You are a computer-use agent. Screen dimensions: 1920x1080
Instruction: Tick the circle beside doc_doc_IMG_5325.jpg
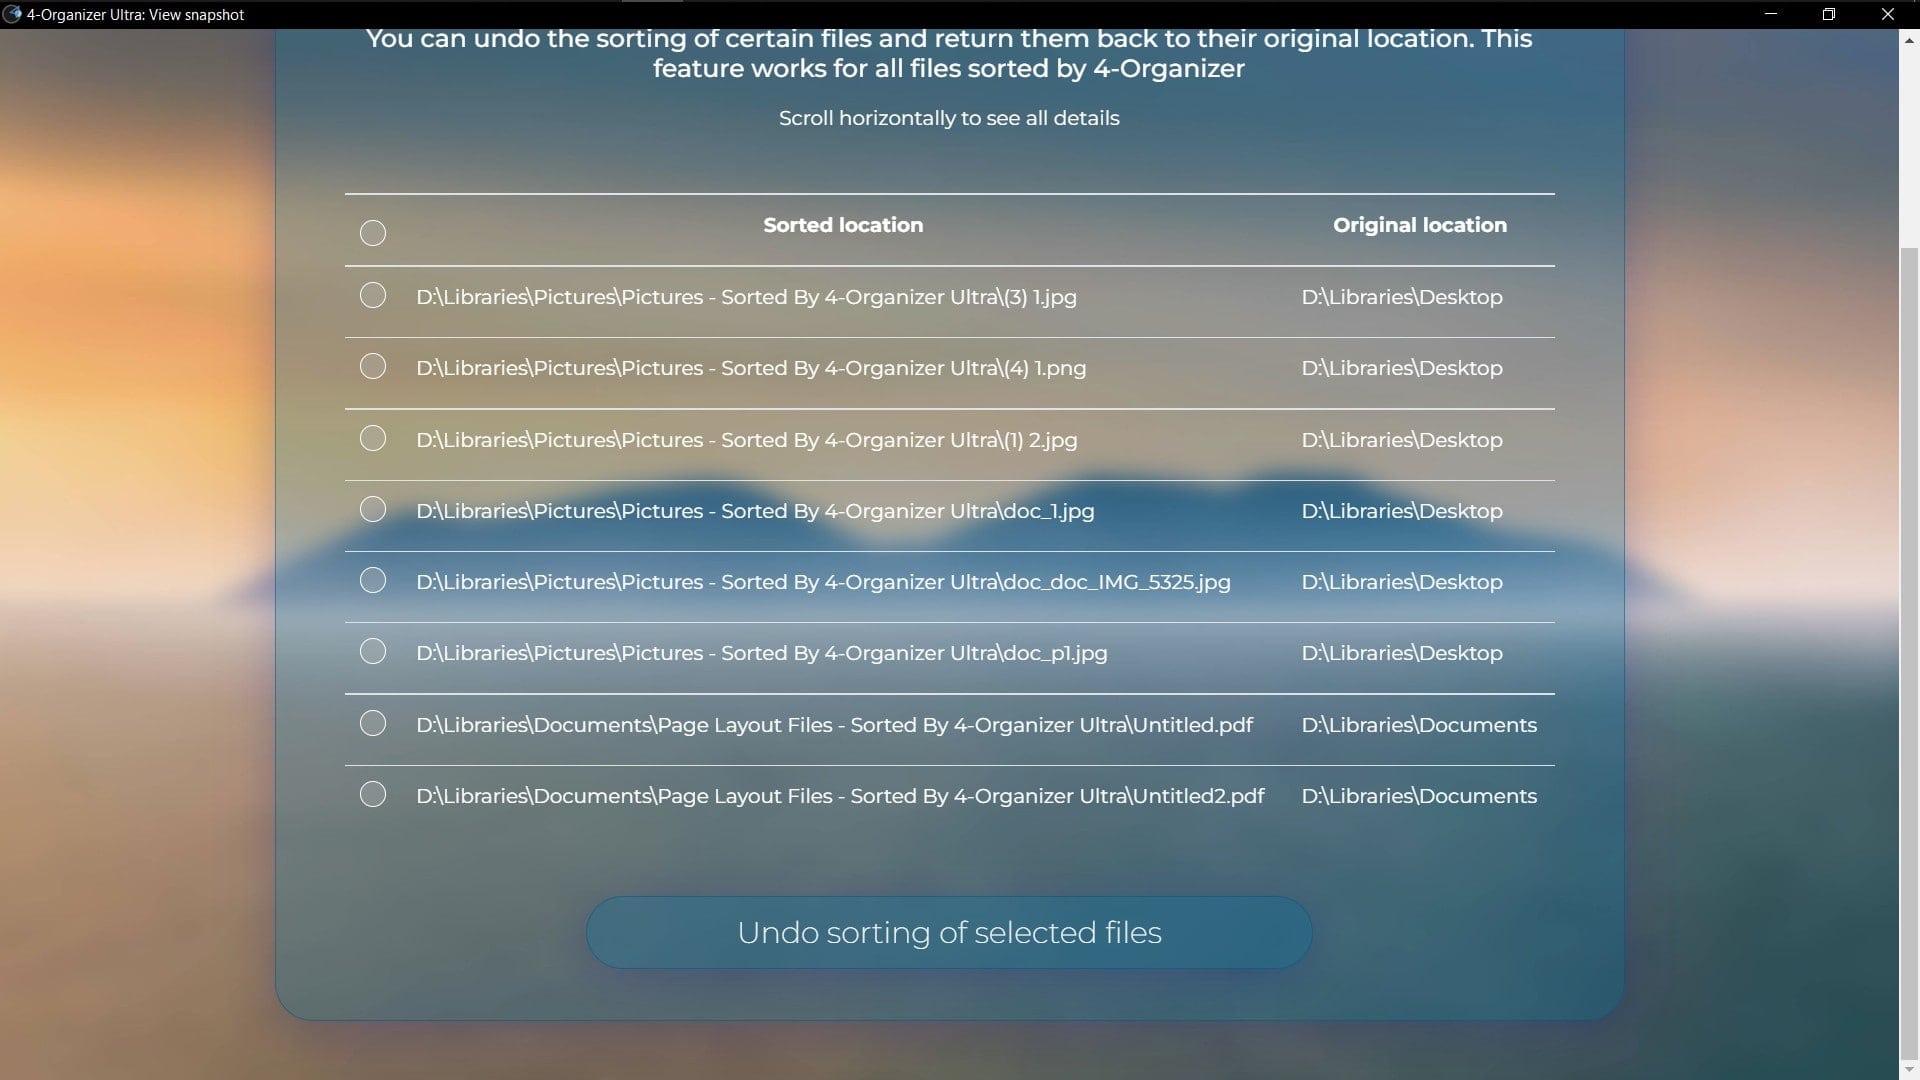pyautogui.click(x=372, y=580)
